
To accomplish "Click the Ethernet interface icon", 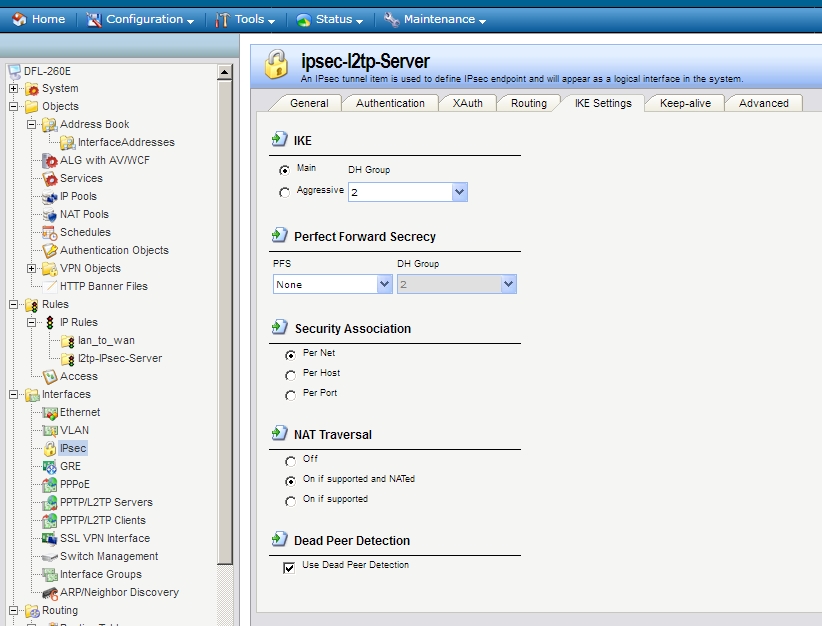I will tap(50, 413).
